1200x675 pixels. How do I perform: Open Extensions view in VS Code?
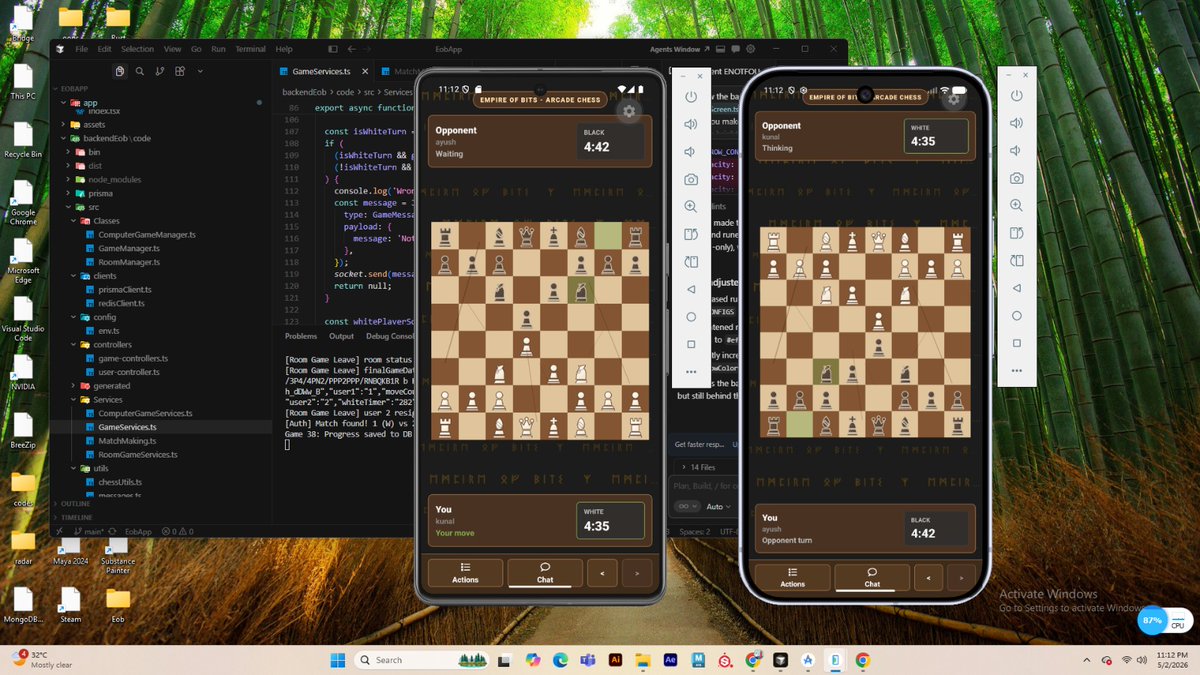[180, 71]
